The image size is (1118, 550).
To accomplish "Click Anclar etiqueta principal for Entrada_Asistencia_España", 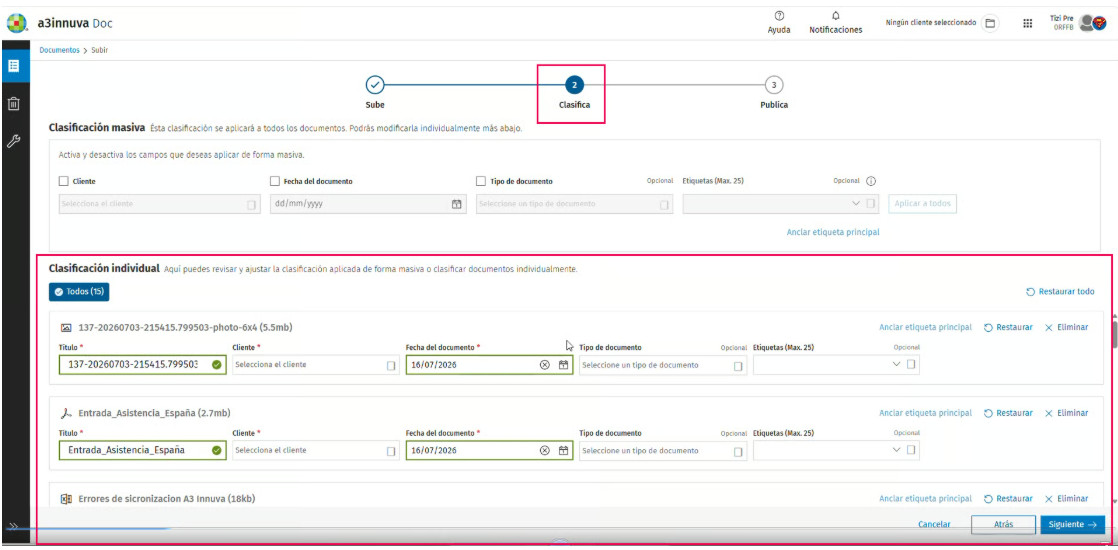I will coord(925,413).
